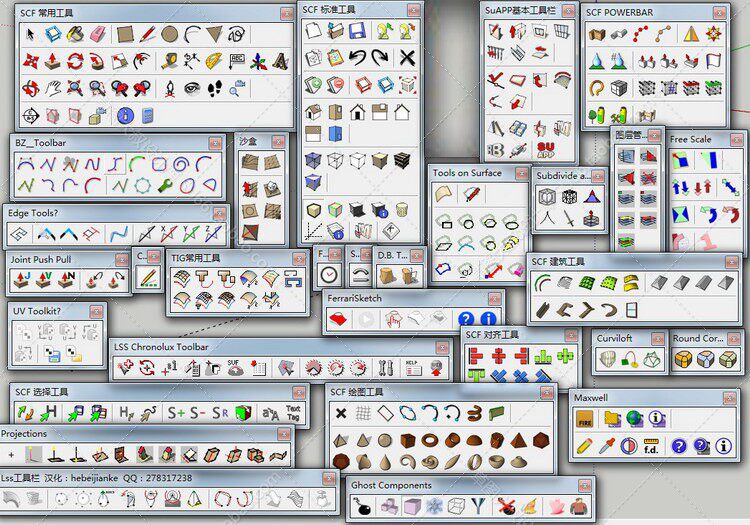Screen dimensions: 750x525
Task: Click the Ghost Components title bar
Action: 471,485
